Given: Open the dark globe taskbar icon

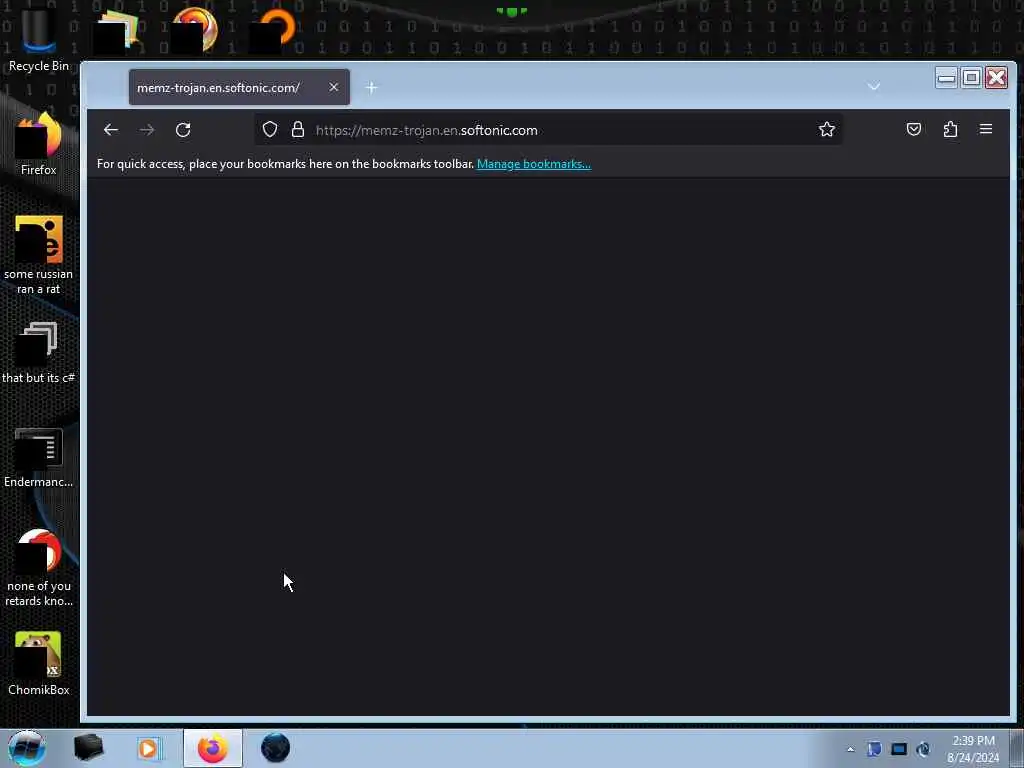Looking at the screenshot, I should click(x=276, y=748).
